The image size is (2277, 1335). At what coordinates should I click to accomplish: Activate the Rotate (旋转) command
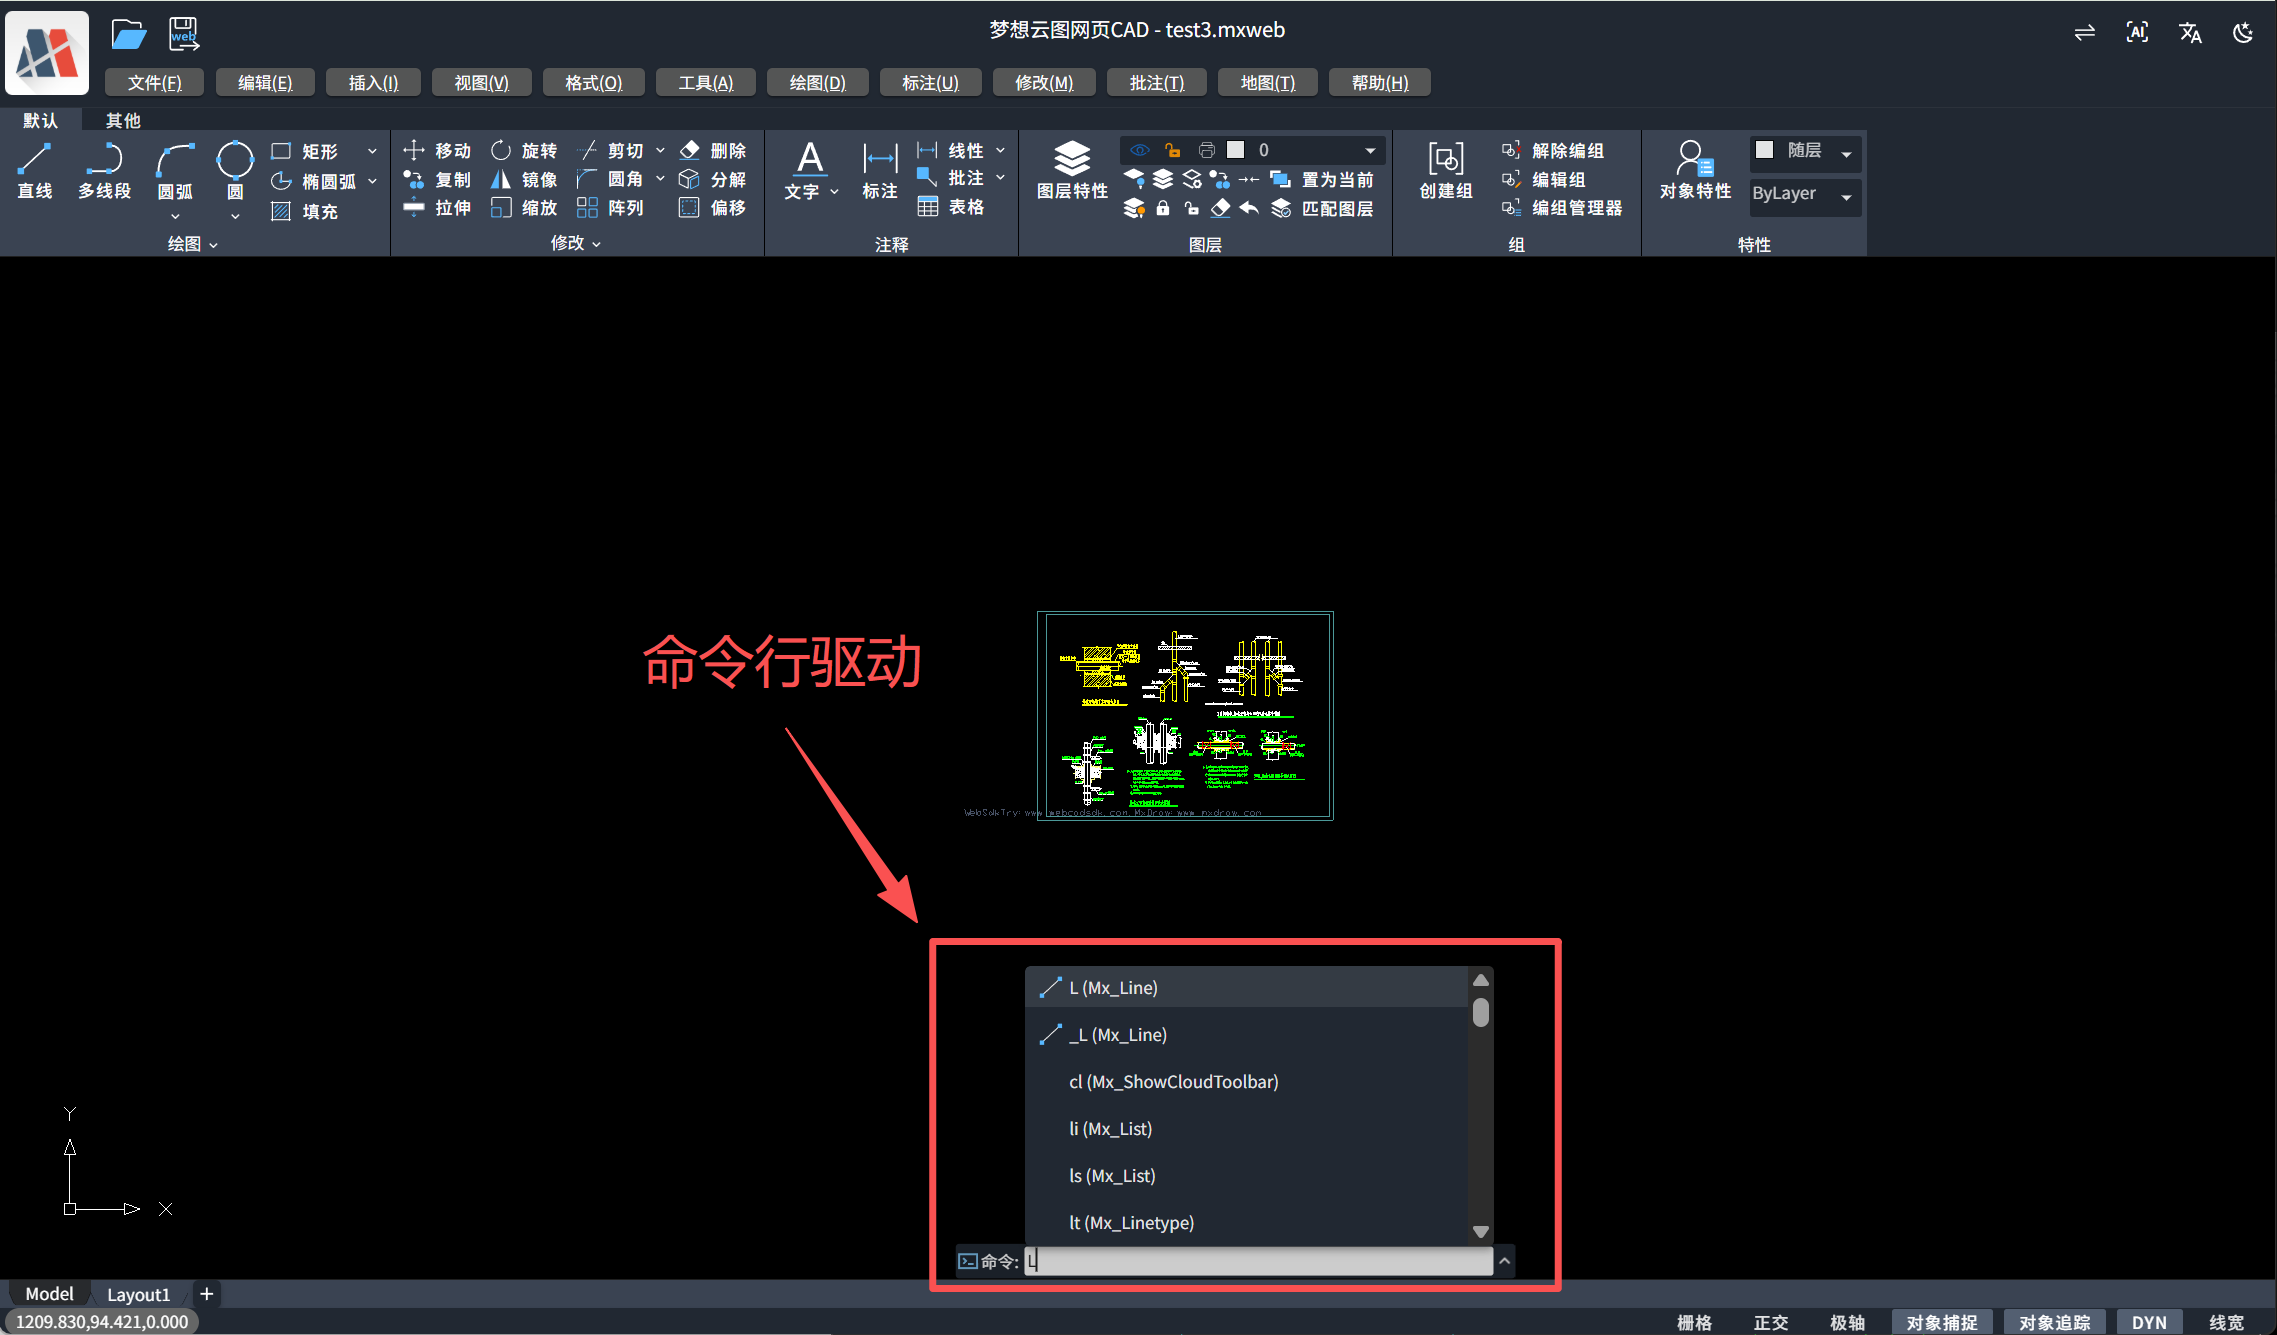coord(524,150)
